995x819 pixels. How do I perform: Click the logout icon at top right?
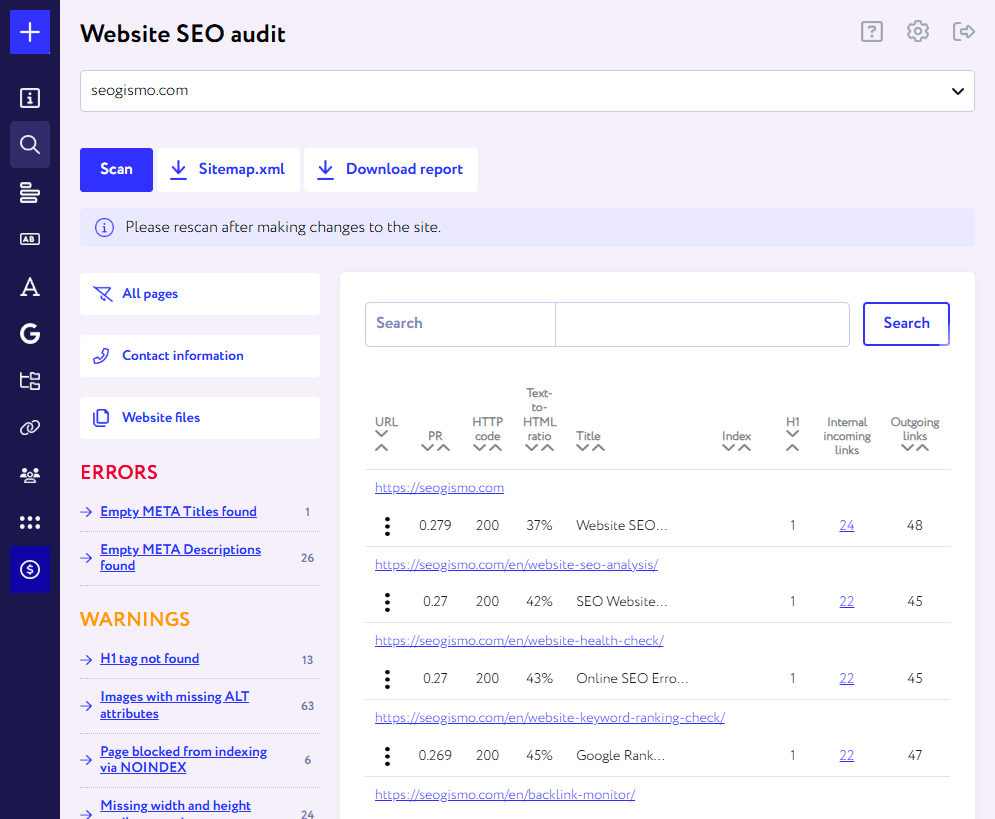point(963,32)
